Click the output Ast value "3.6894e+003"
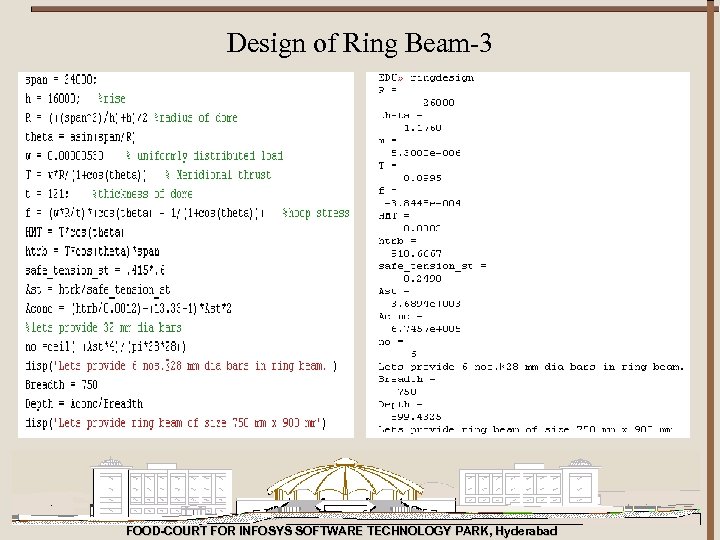This screenshot has height=540, width=720. pyautogui.click(x=426, y=304)
